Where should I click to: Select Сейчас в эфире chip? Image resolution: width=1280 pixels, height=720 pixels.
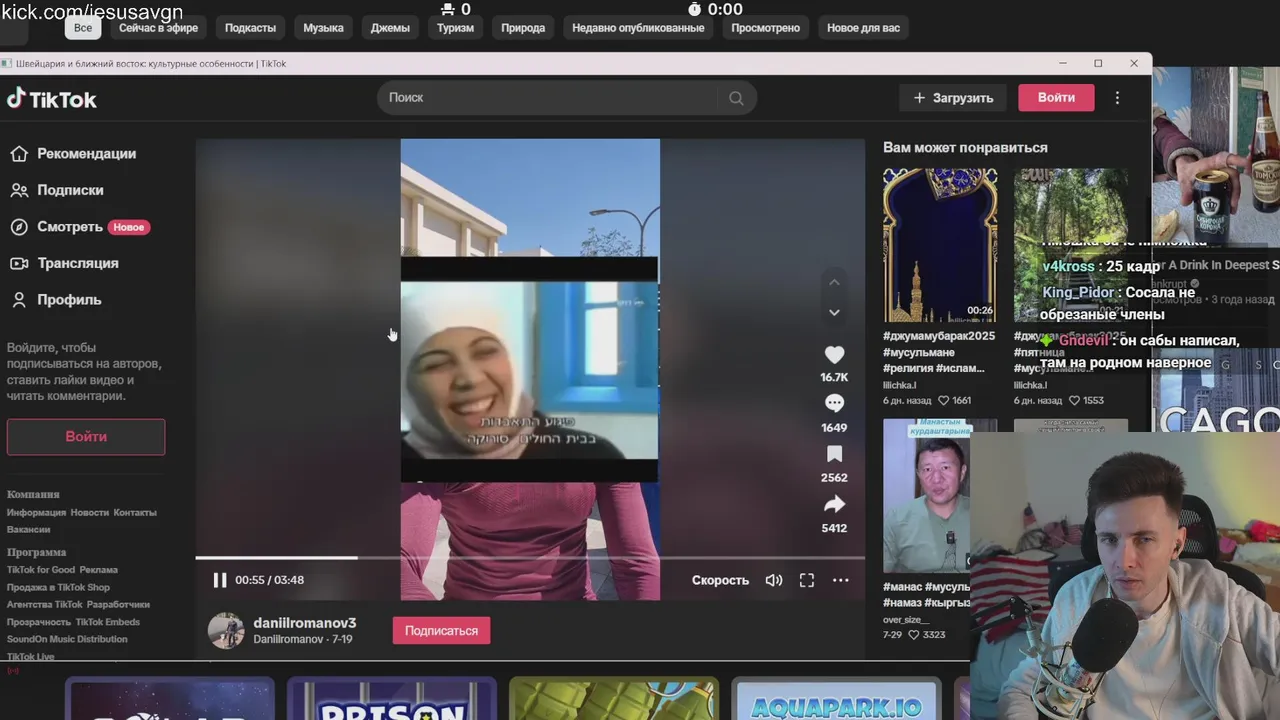tap(159, 28)
